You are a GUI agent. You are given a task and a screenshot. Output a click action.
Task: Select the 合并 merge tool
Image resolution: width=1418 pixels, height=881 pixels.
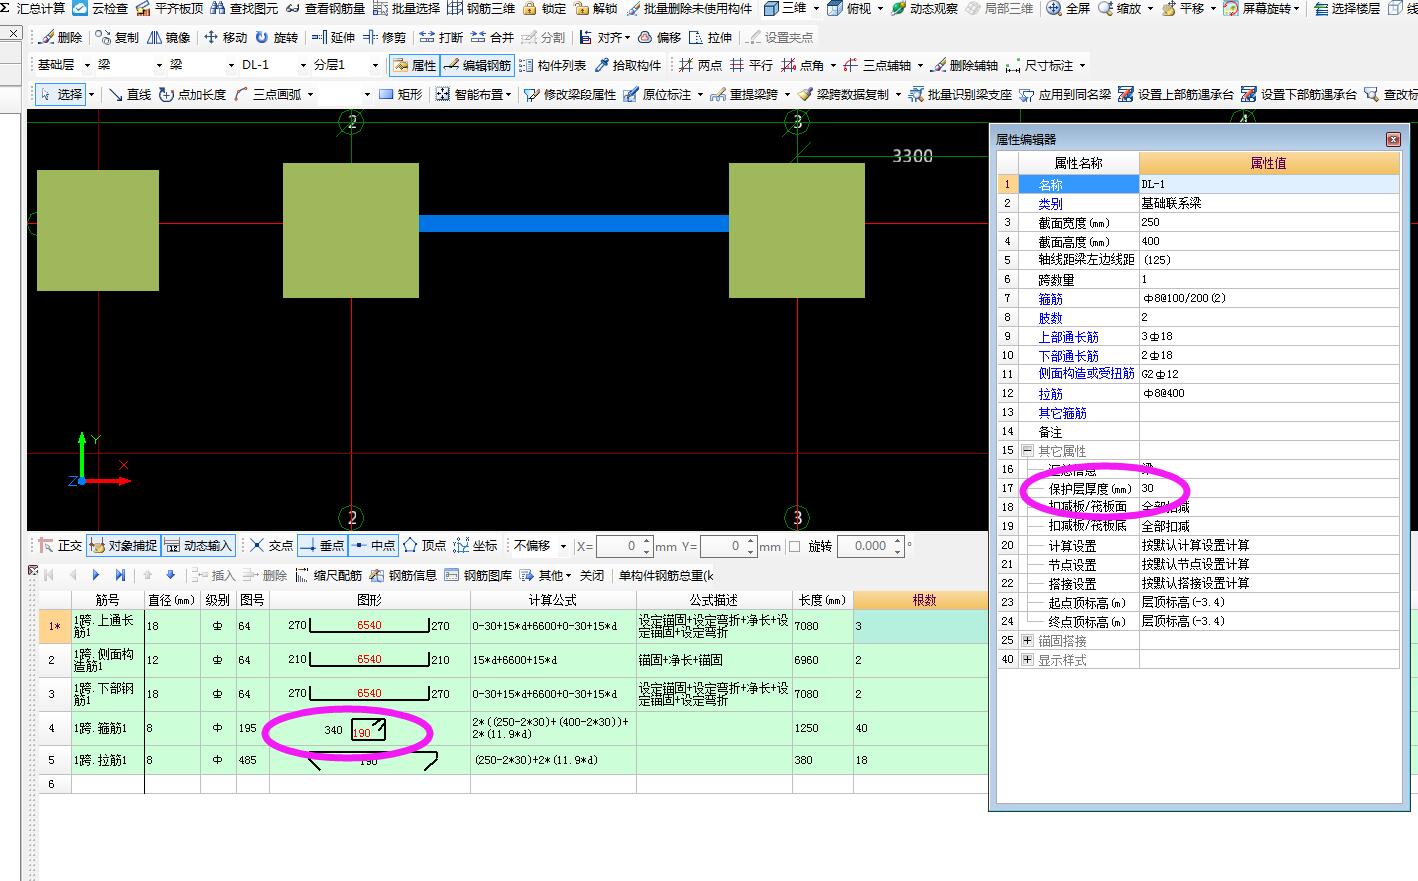click(492, 37)
